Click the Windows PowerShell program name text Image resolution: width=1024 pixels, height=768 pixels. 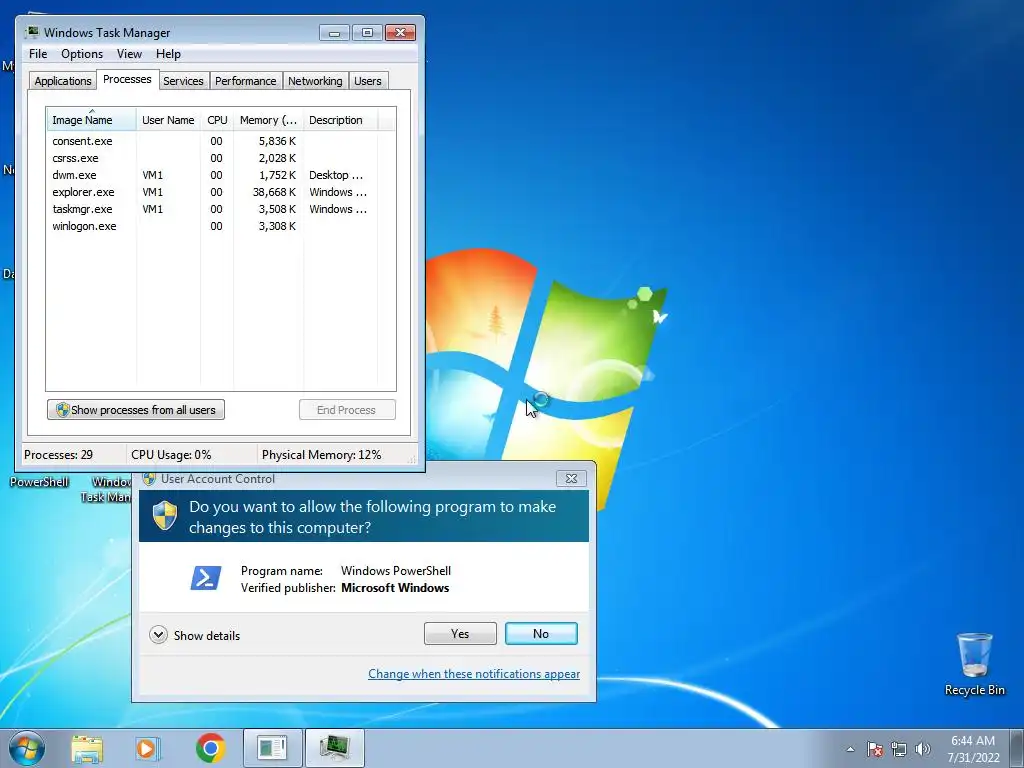pos(396,571)
